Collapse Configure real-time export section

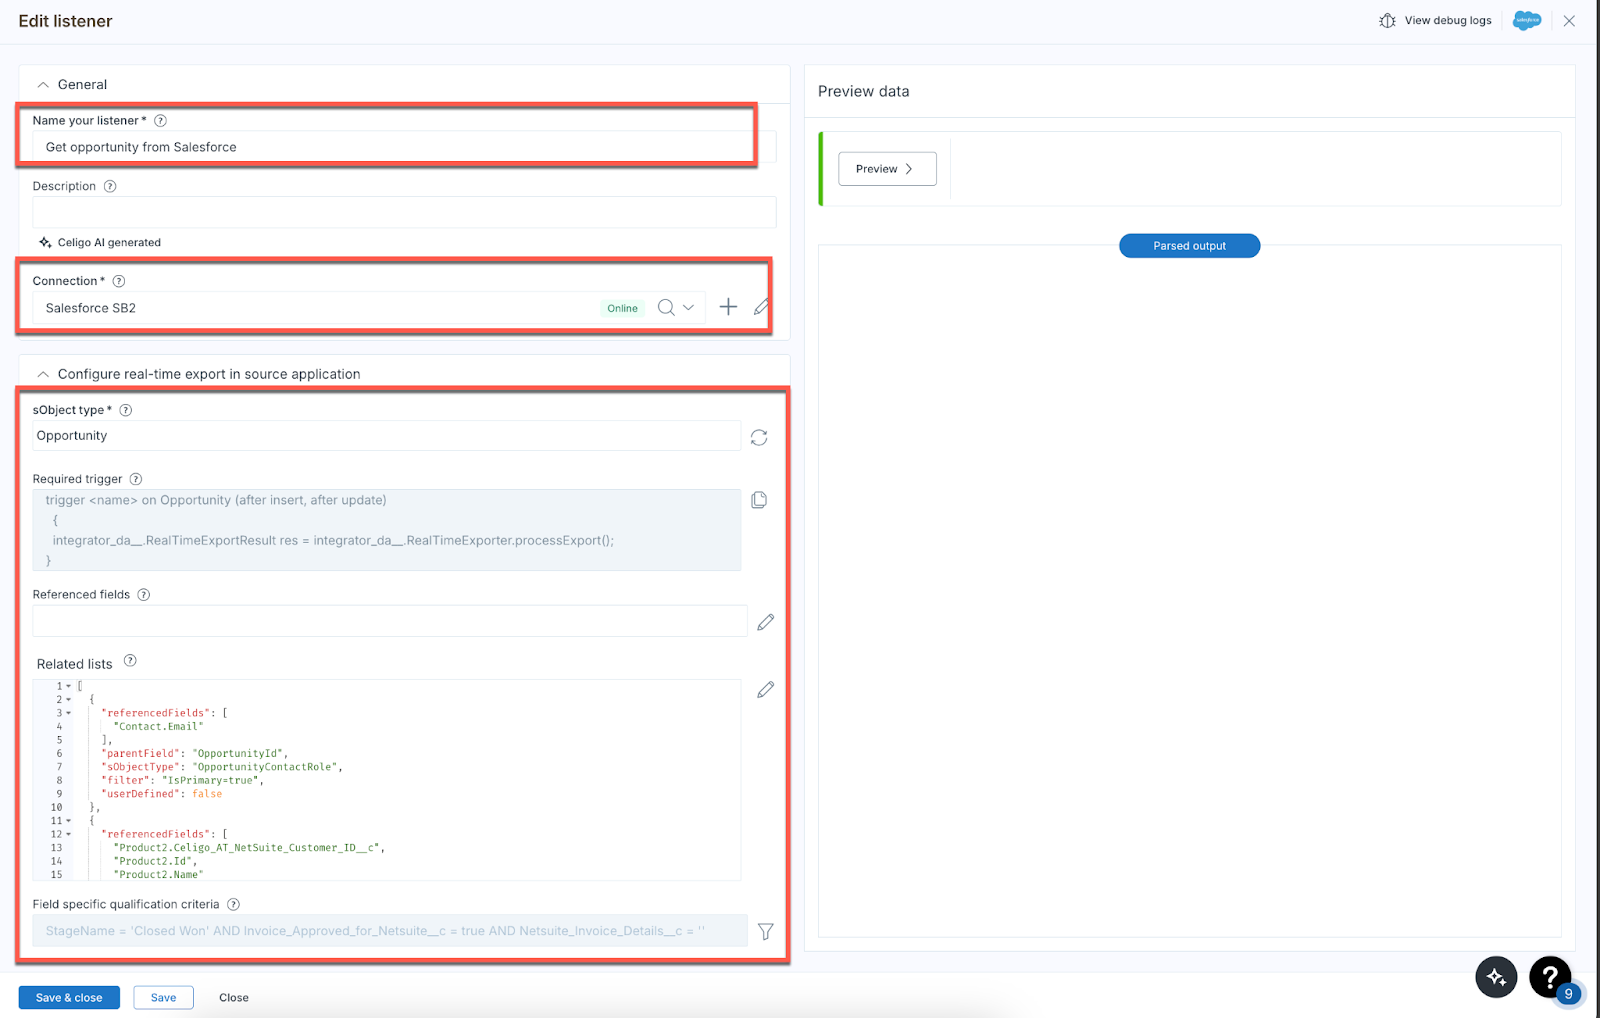[43, 374]
